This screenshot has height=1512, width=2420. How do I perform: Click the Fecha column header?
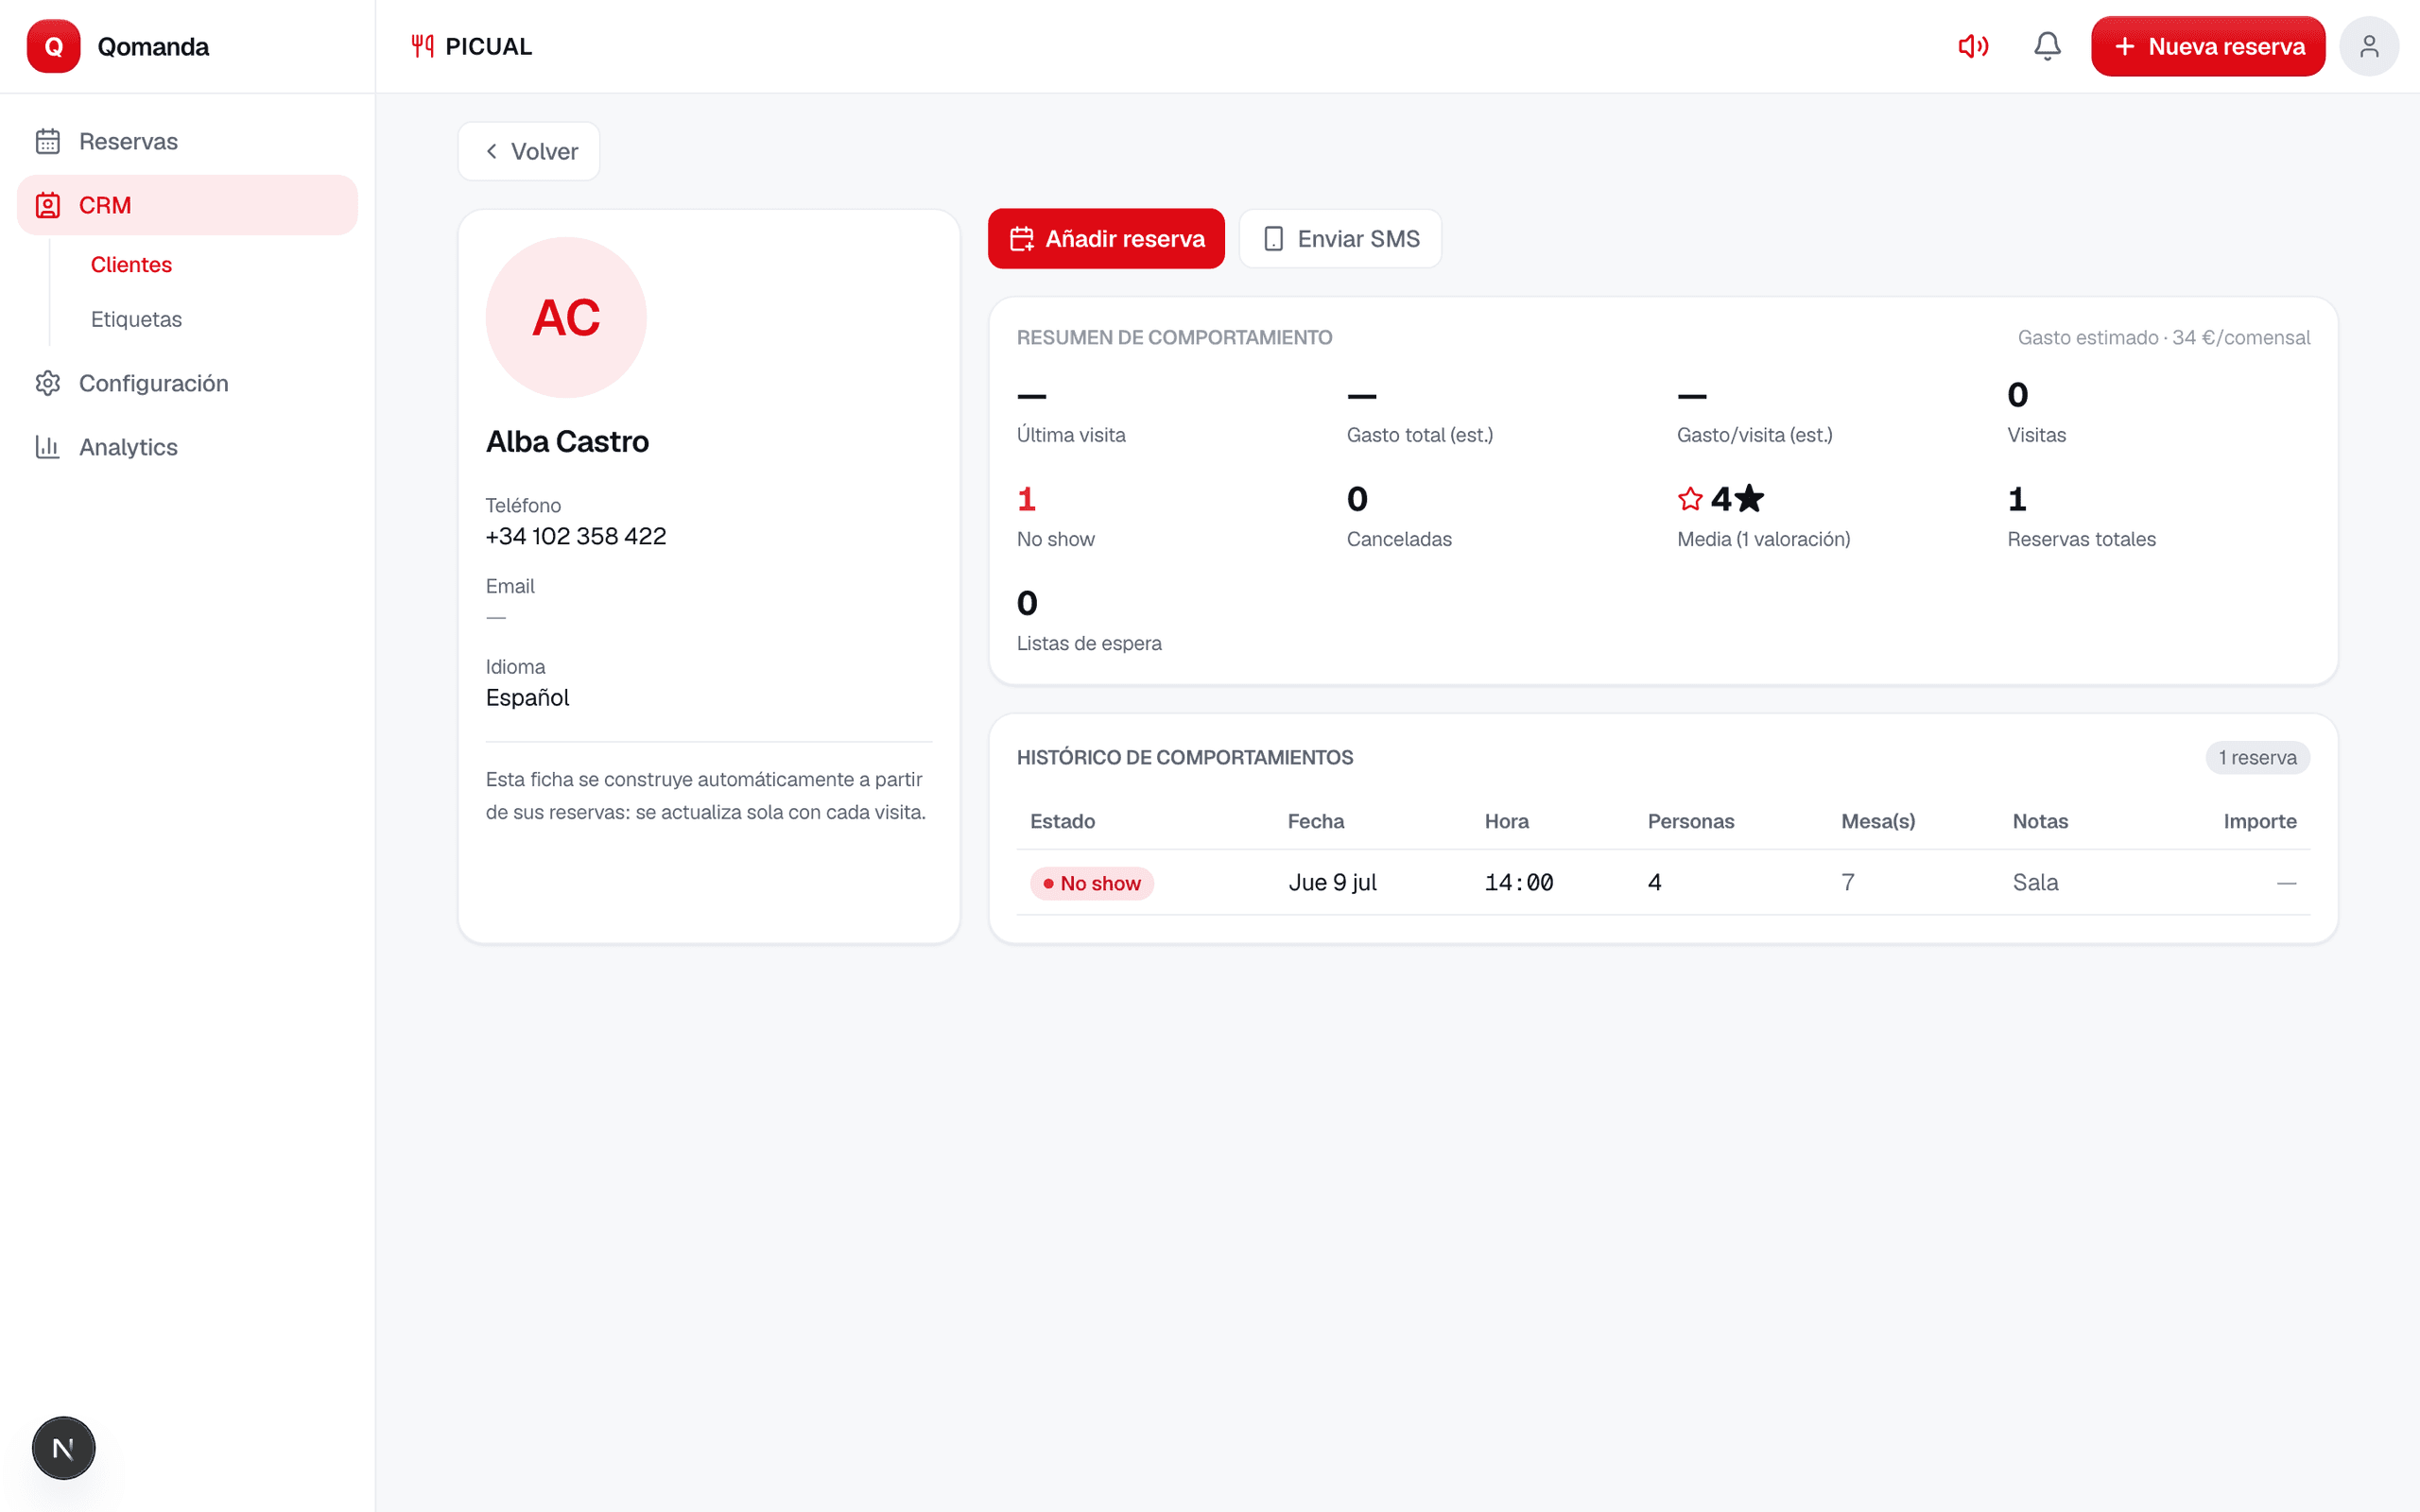(x=1315, y=821)
